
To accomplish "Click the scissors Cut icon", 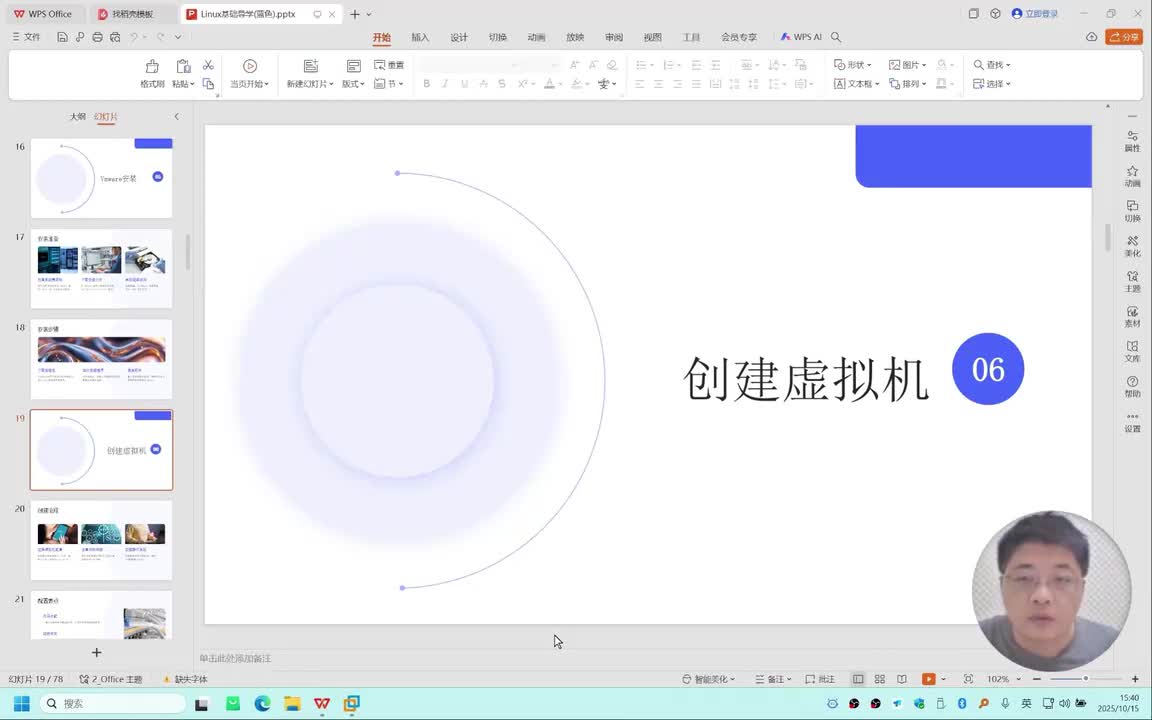I will tap(209, 65).
